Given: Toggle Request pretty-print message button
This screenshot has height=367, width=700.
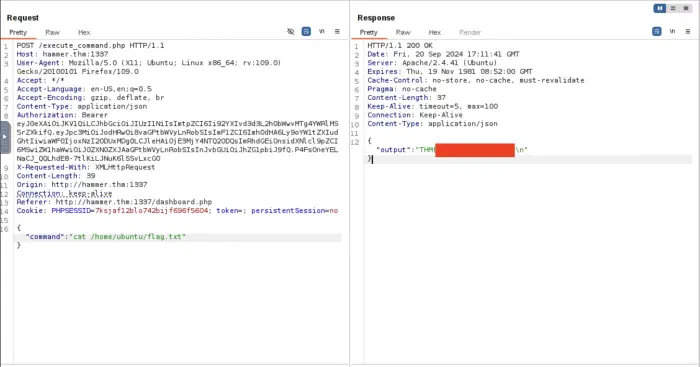Looking at the screenshot, I should pos(306,31).
